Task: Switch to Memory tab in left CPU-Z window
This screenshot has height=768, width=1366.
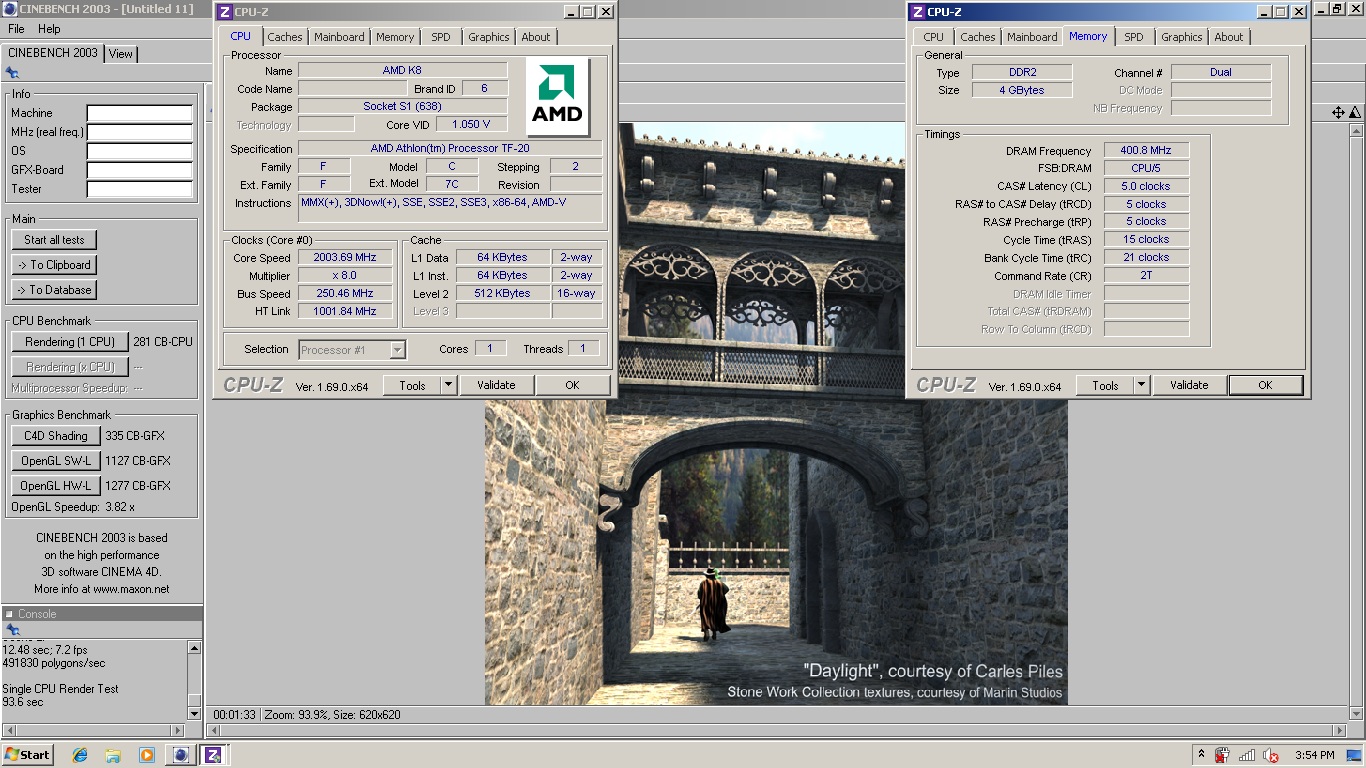Action: pos(395,37)
